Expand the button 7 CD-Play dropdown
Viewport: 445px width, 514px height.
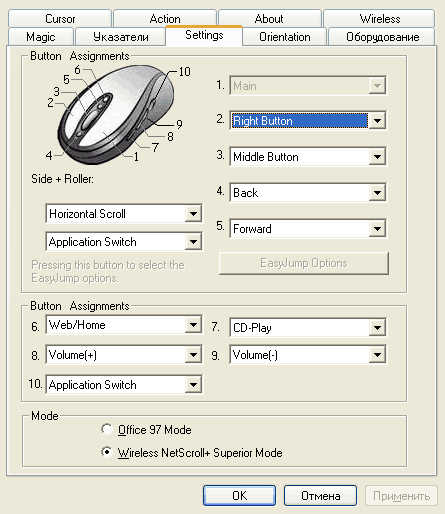point(308,327)
